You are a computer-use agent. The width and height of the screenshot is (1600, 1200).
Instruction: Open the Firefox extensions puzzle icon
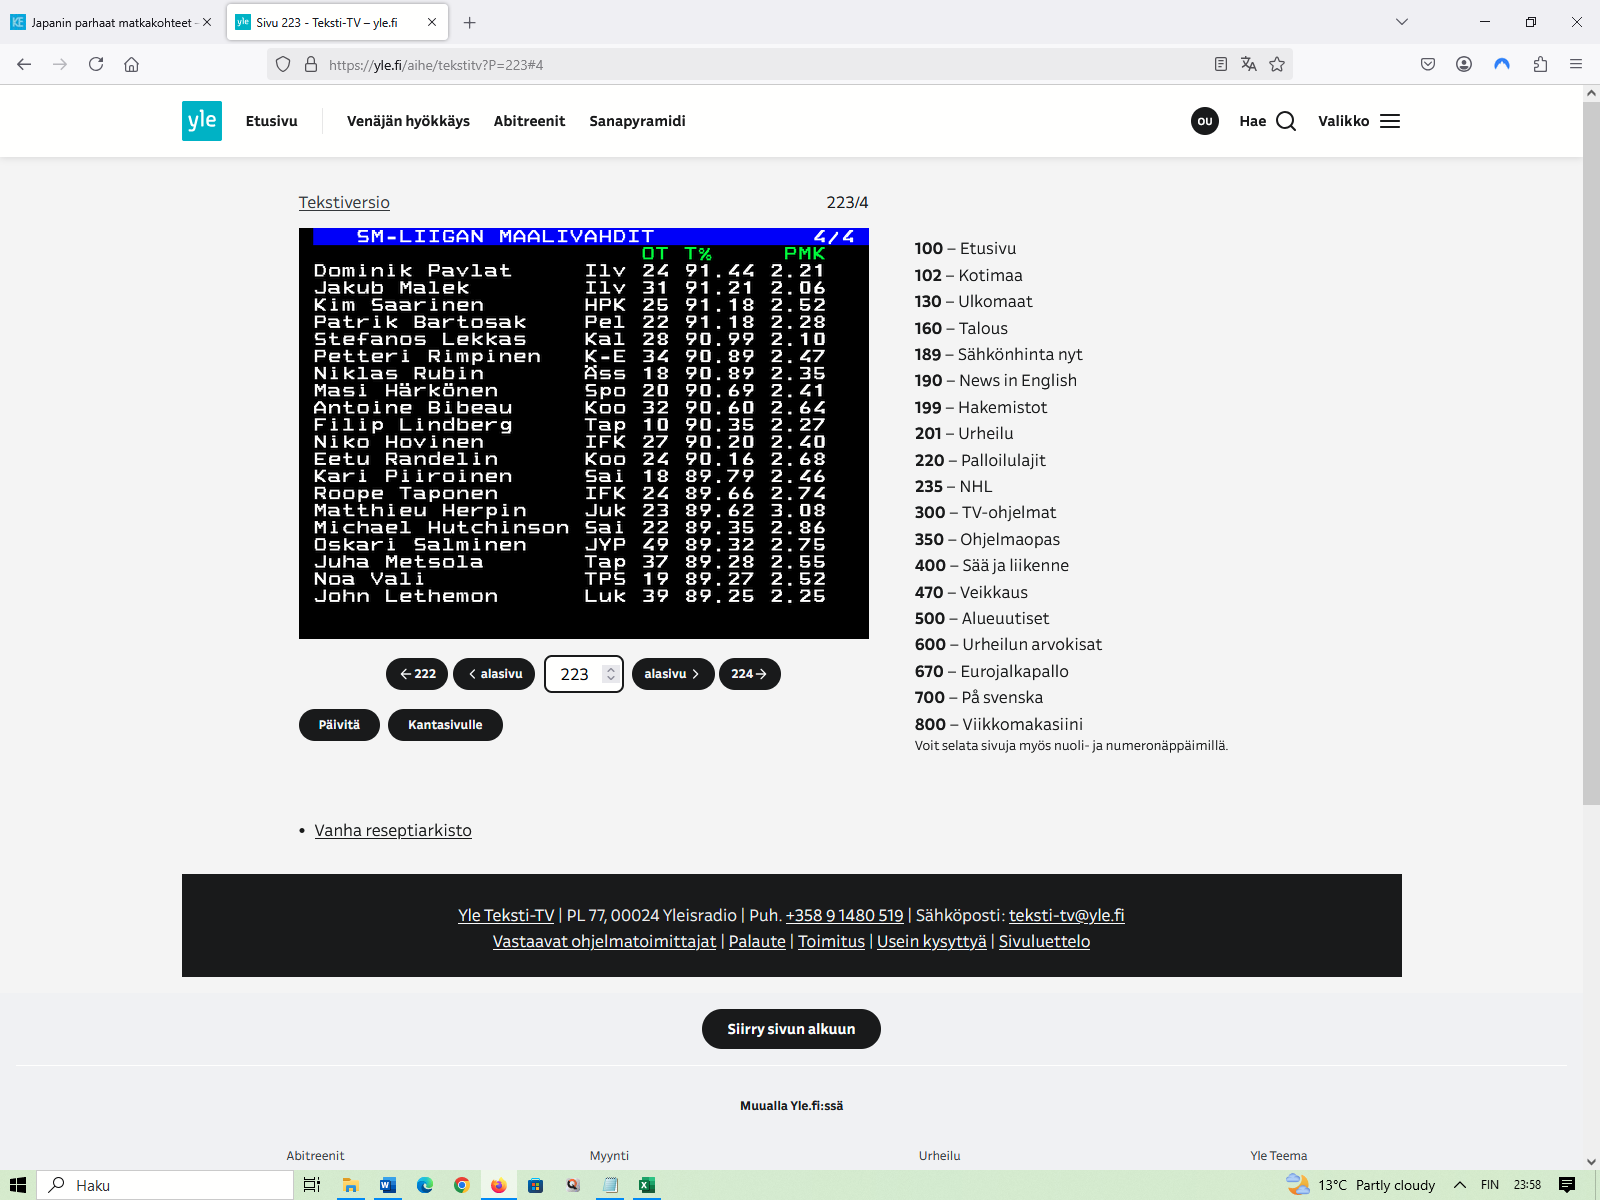(x=1540, y=64)
